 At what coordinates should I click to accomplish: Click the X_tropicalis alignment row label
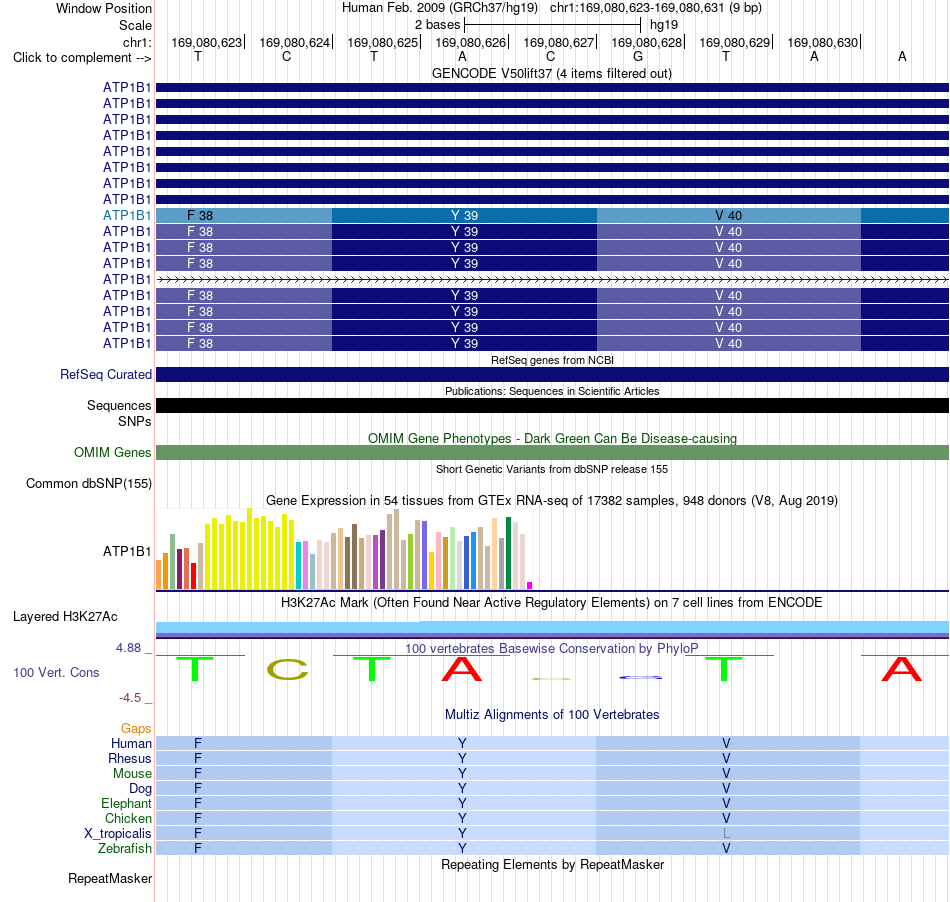click(x=118, y=834)
